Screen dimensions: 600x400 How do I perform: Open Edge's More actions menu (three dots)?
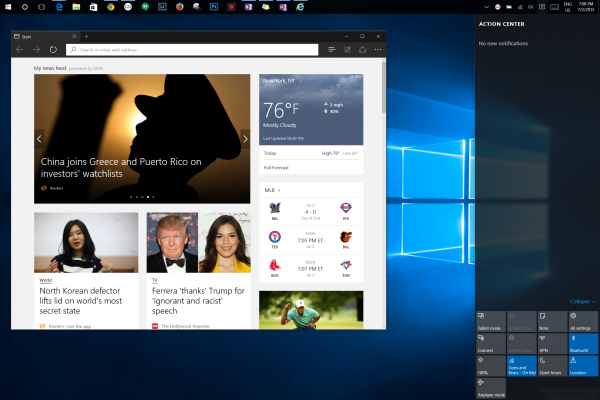pyautogui.click(x=376, y=49)
